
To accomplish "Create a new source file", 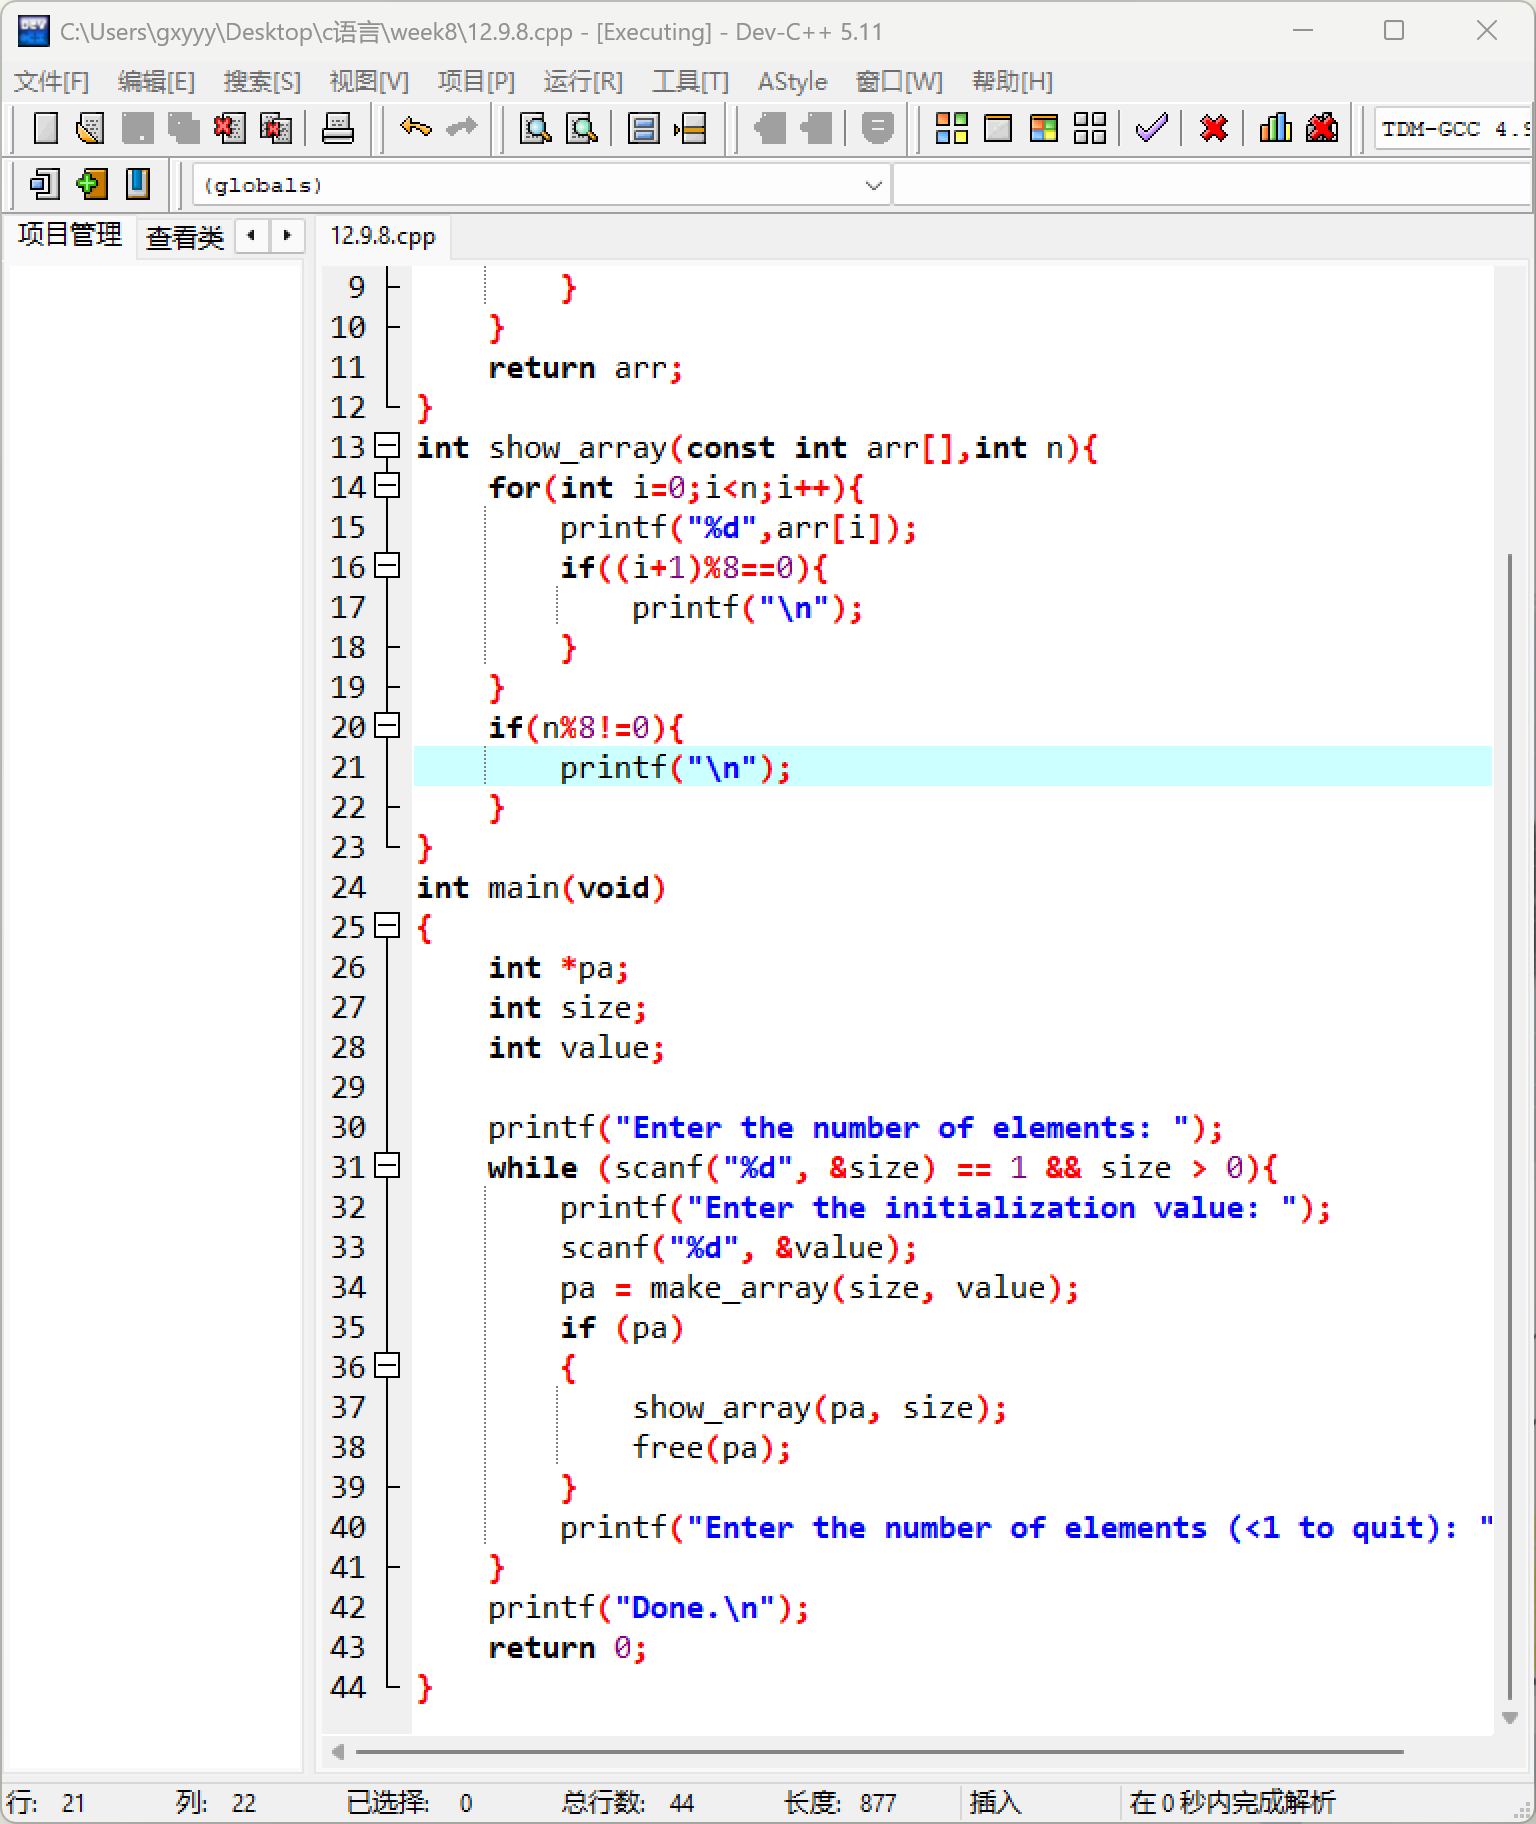I will click(45, 128).
